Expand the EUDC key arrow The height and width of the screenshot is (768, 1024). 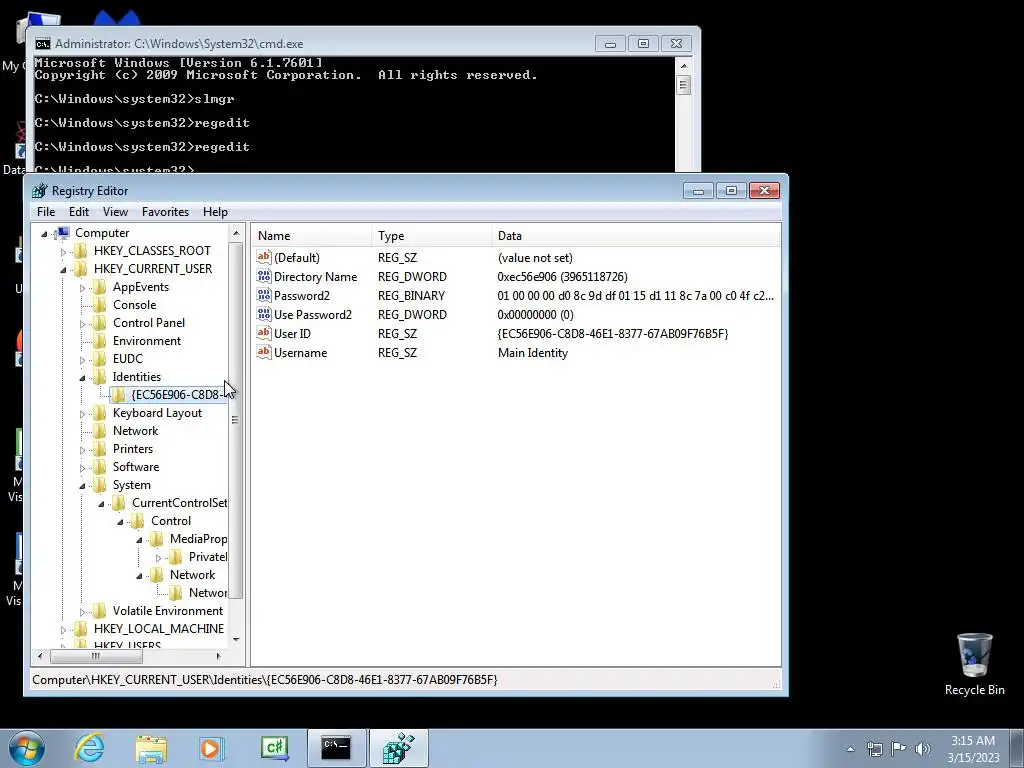(x=82, y=360)
